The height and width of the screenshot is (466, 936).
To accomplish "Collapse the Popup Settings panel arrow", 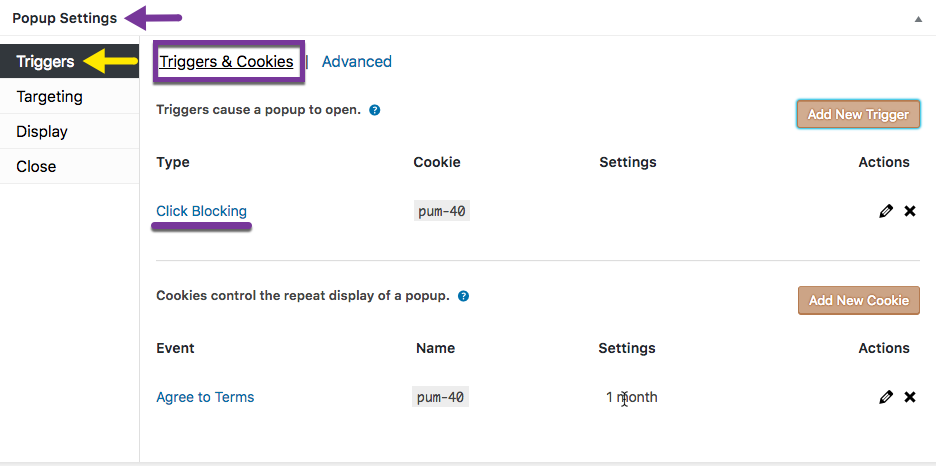I will (918, 19).
